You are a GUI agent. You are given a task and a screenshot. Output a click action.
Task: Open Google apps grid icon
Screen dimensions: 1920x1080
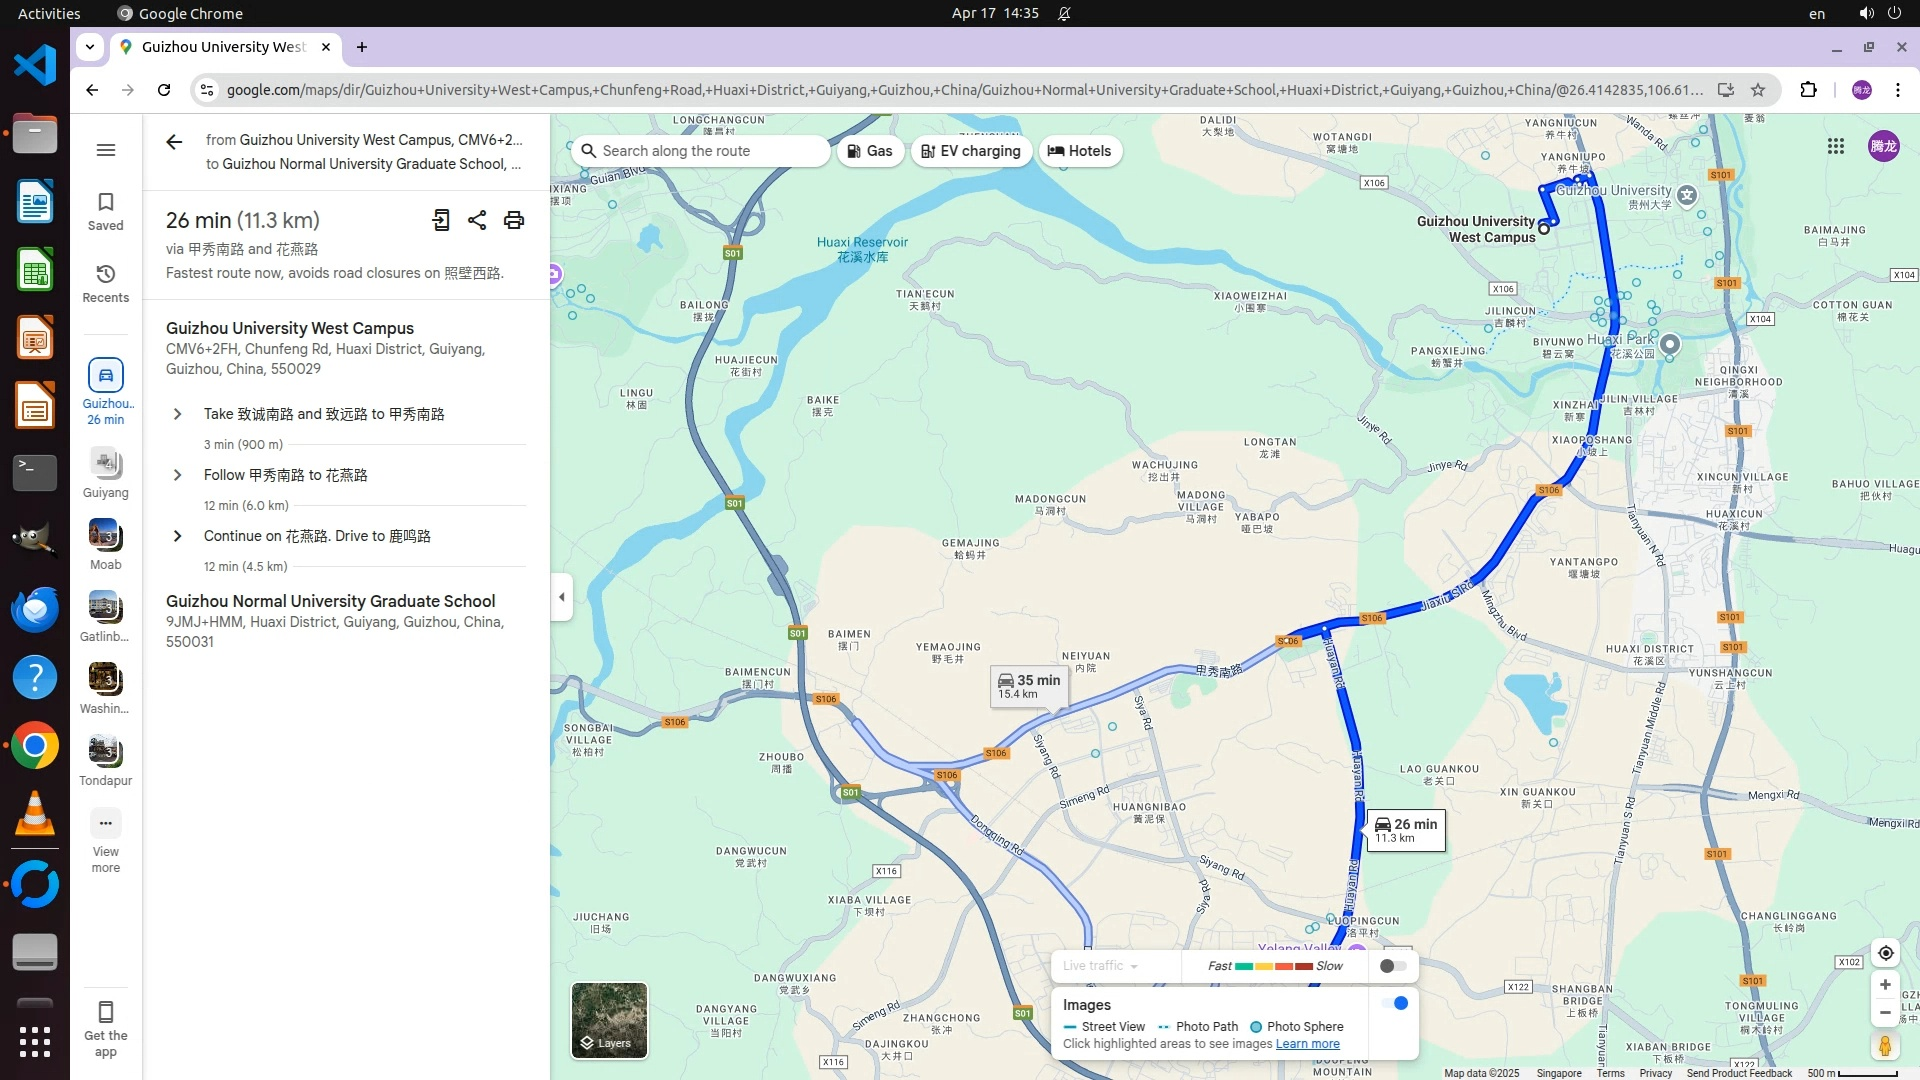click(1836, 147)
